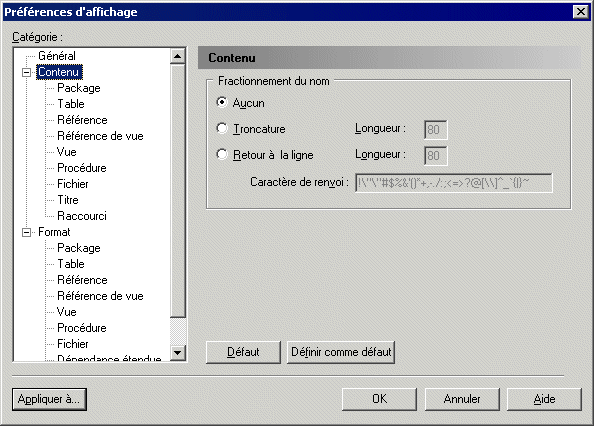Image resolution: width=594 pixels, height=426 pixels.
Task: Click the category list scroll up arrow
Action: (x=177, y=56)
